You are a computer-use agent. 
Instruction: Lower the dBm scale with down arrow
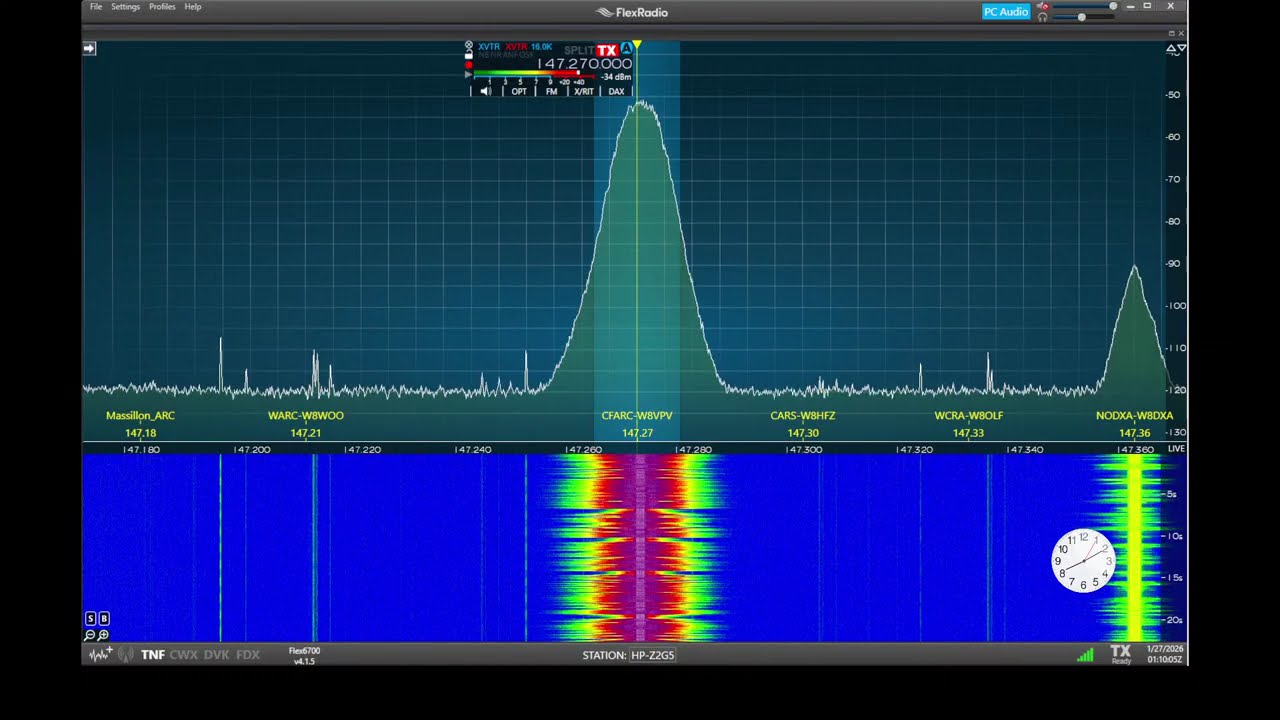pos(1182,48)
